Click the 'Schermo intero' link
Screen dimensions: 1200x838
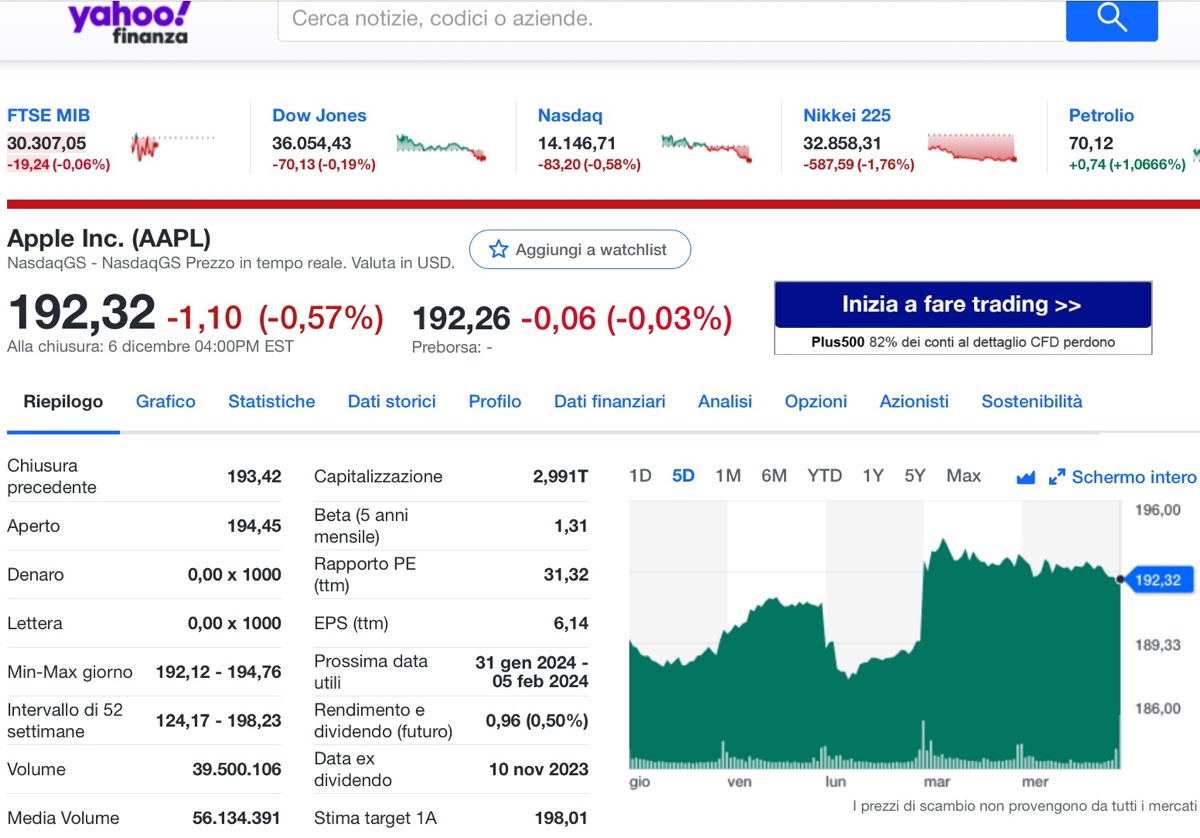coord(1134,478)
